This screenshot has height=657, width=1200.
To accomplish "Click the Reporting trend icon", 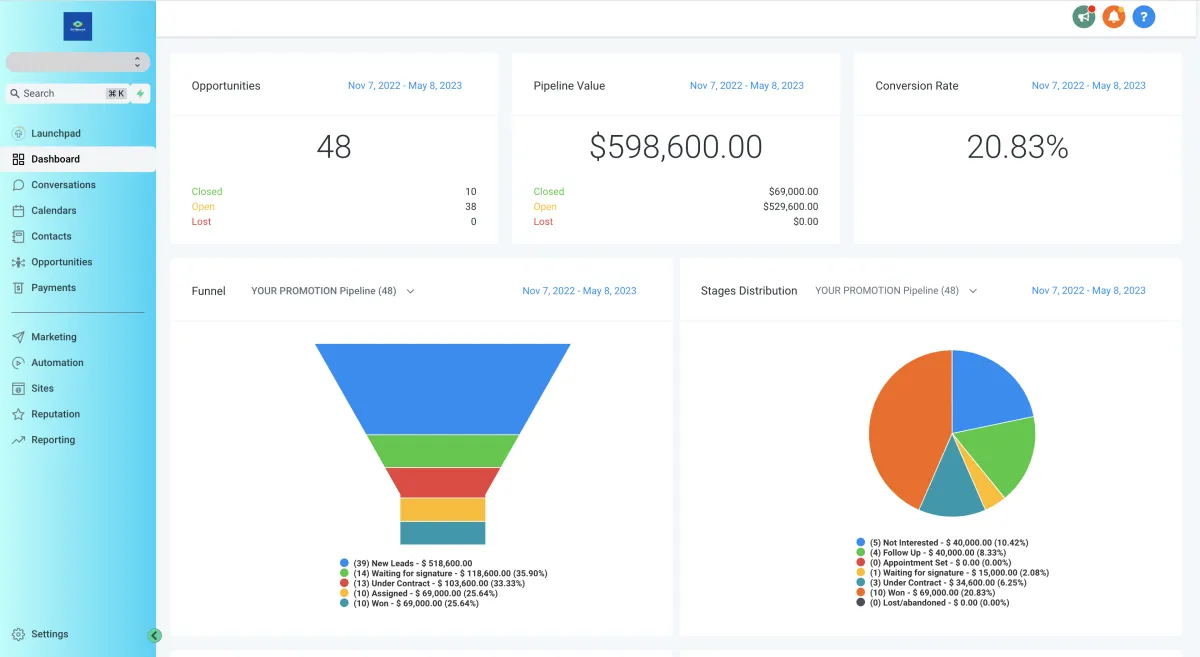I will (18, 440).
